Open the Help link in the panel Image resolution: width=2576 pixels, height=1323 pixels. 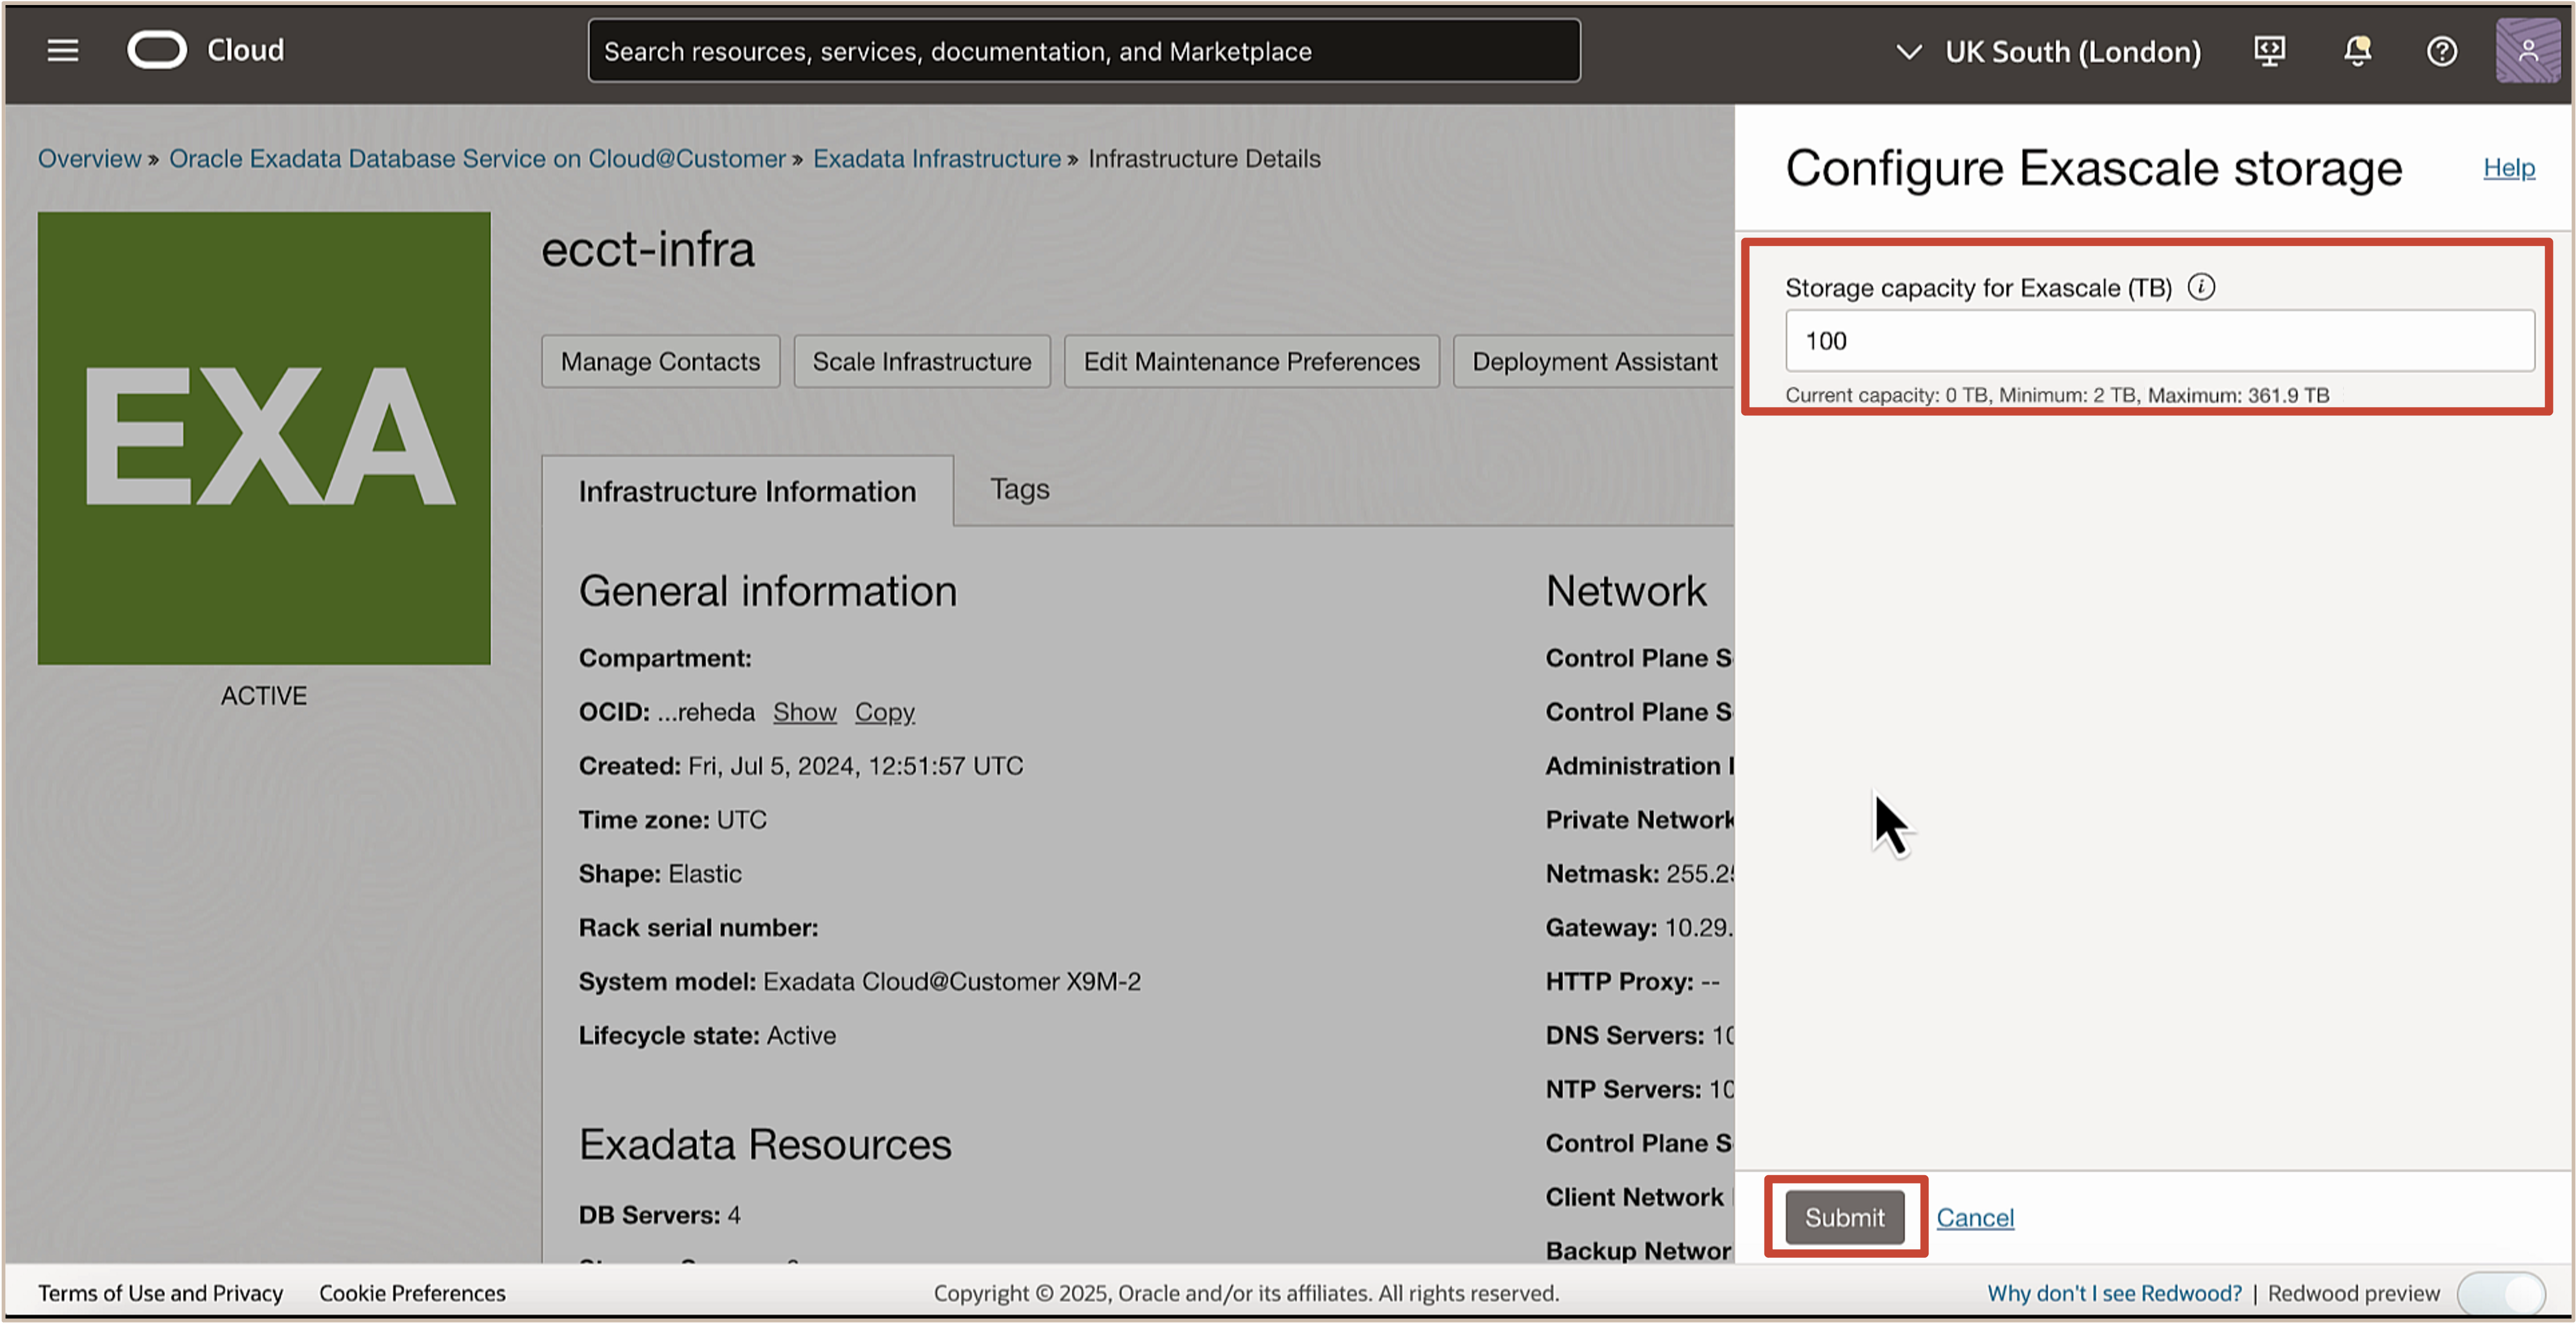click(x=2508, y=167)
